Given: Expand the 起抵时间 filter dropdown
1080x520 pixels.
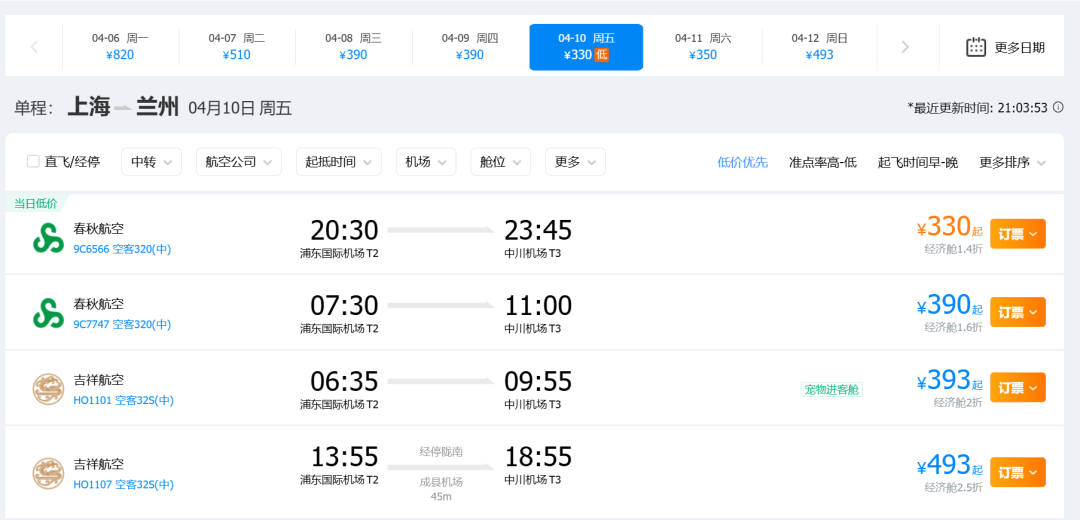Looking at the screenshot, I should (x=338, y=162).
